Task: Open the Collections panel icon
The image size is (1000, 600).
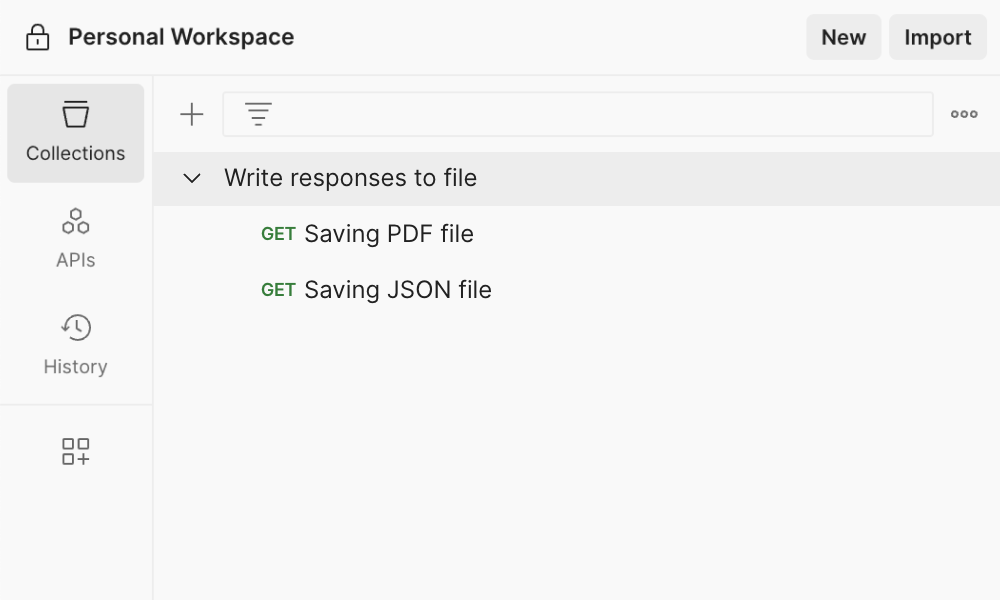Action: [75, 115]
